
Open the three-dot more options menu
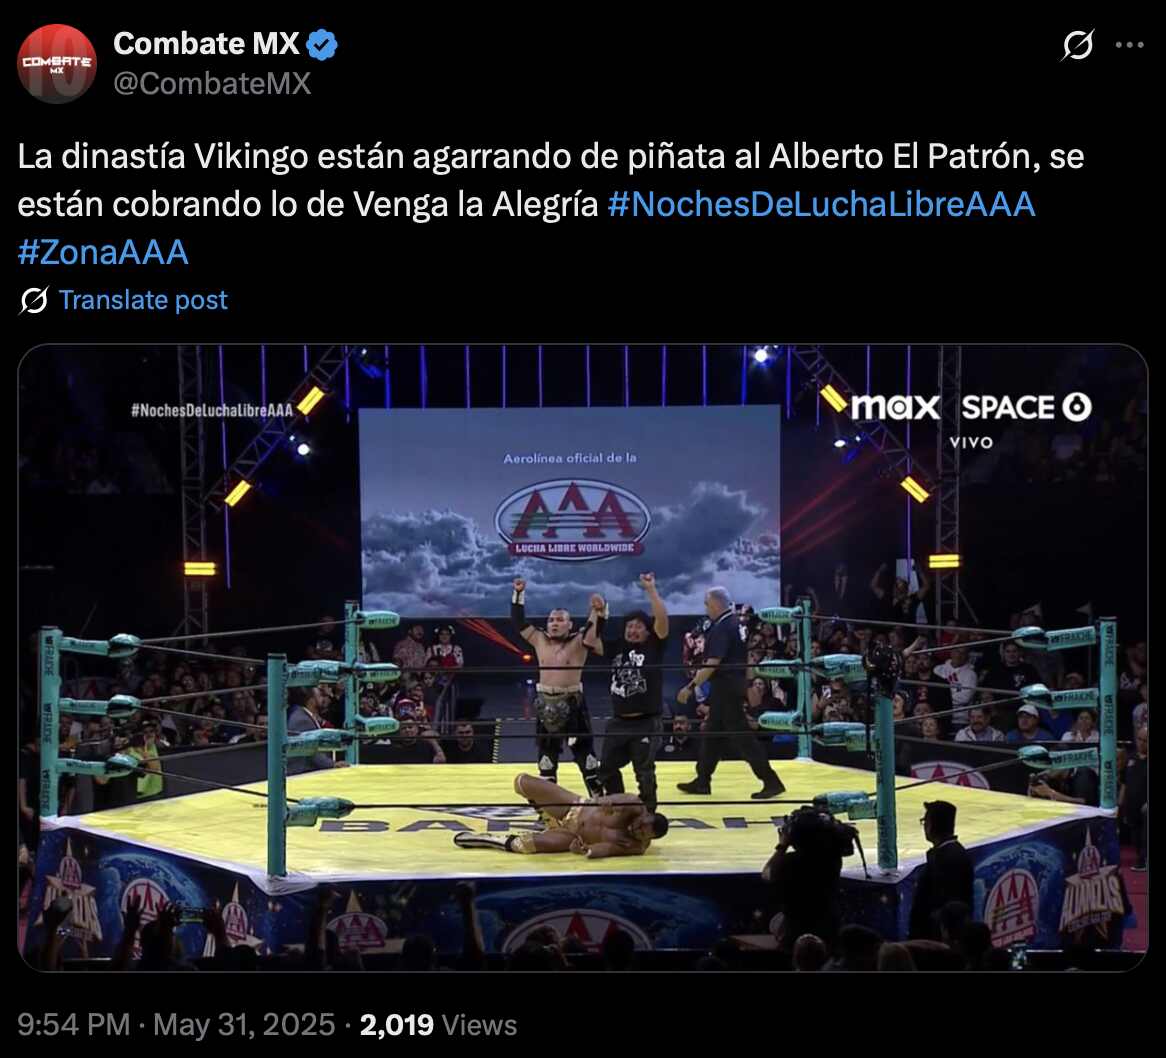(1130, 45)
